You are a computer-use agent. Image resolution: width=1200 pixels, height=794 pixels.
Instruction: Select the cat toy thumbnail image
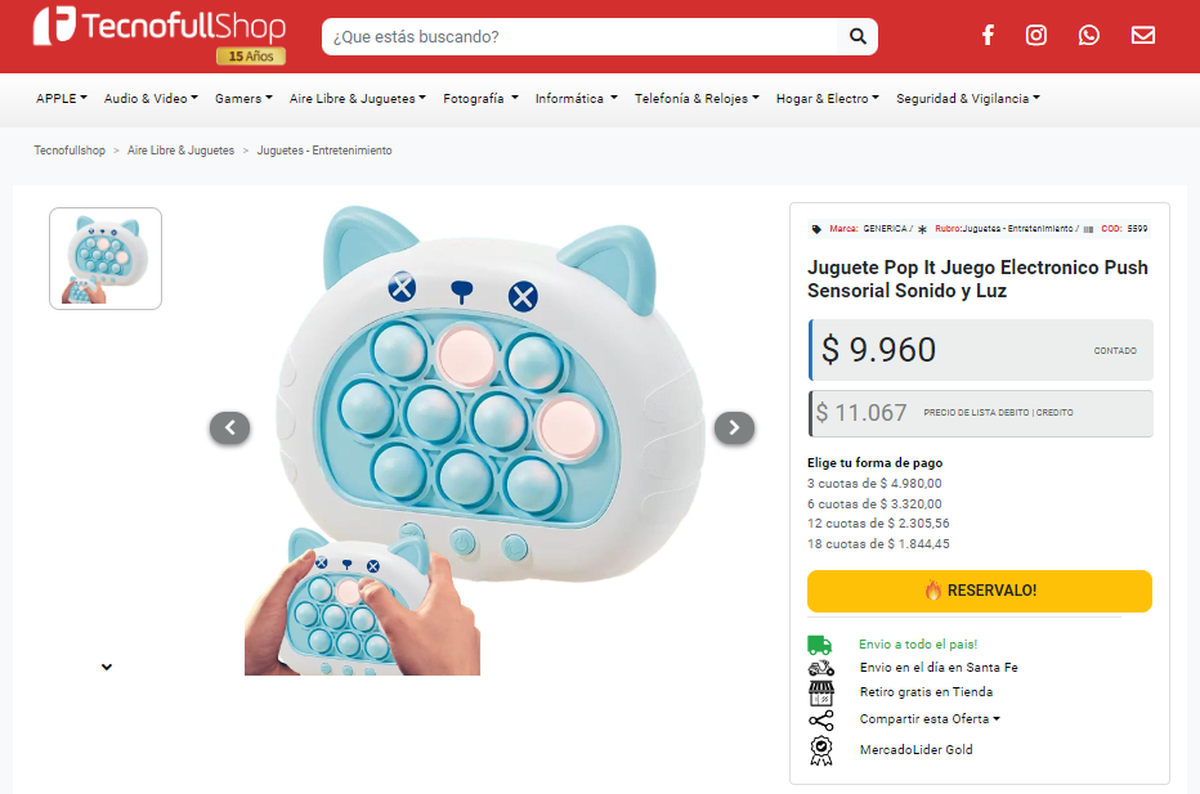point(106,258)
